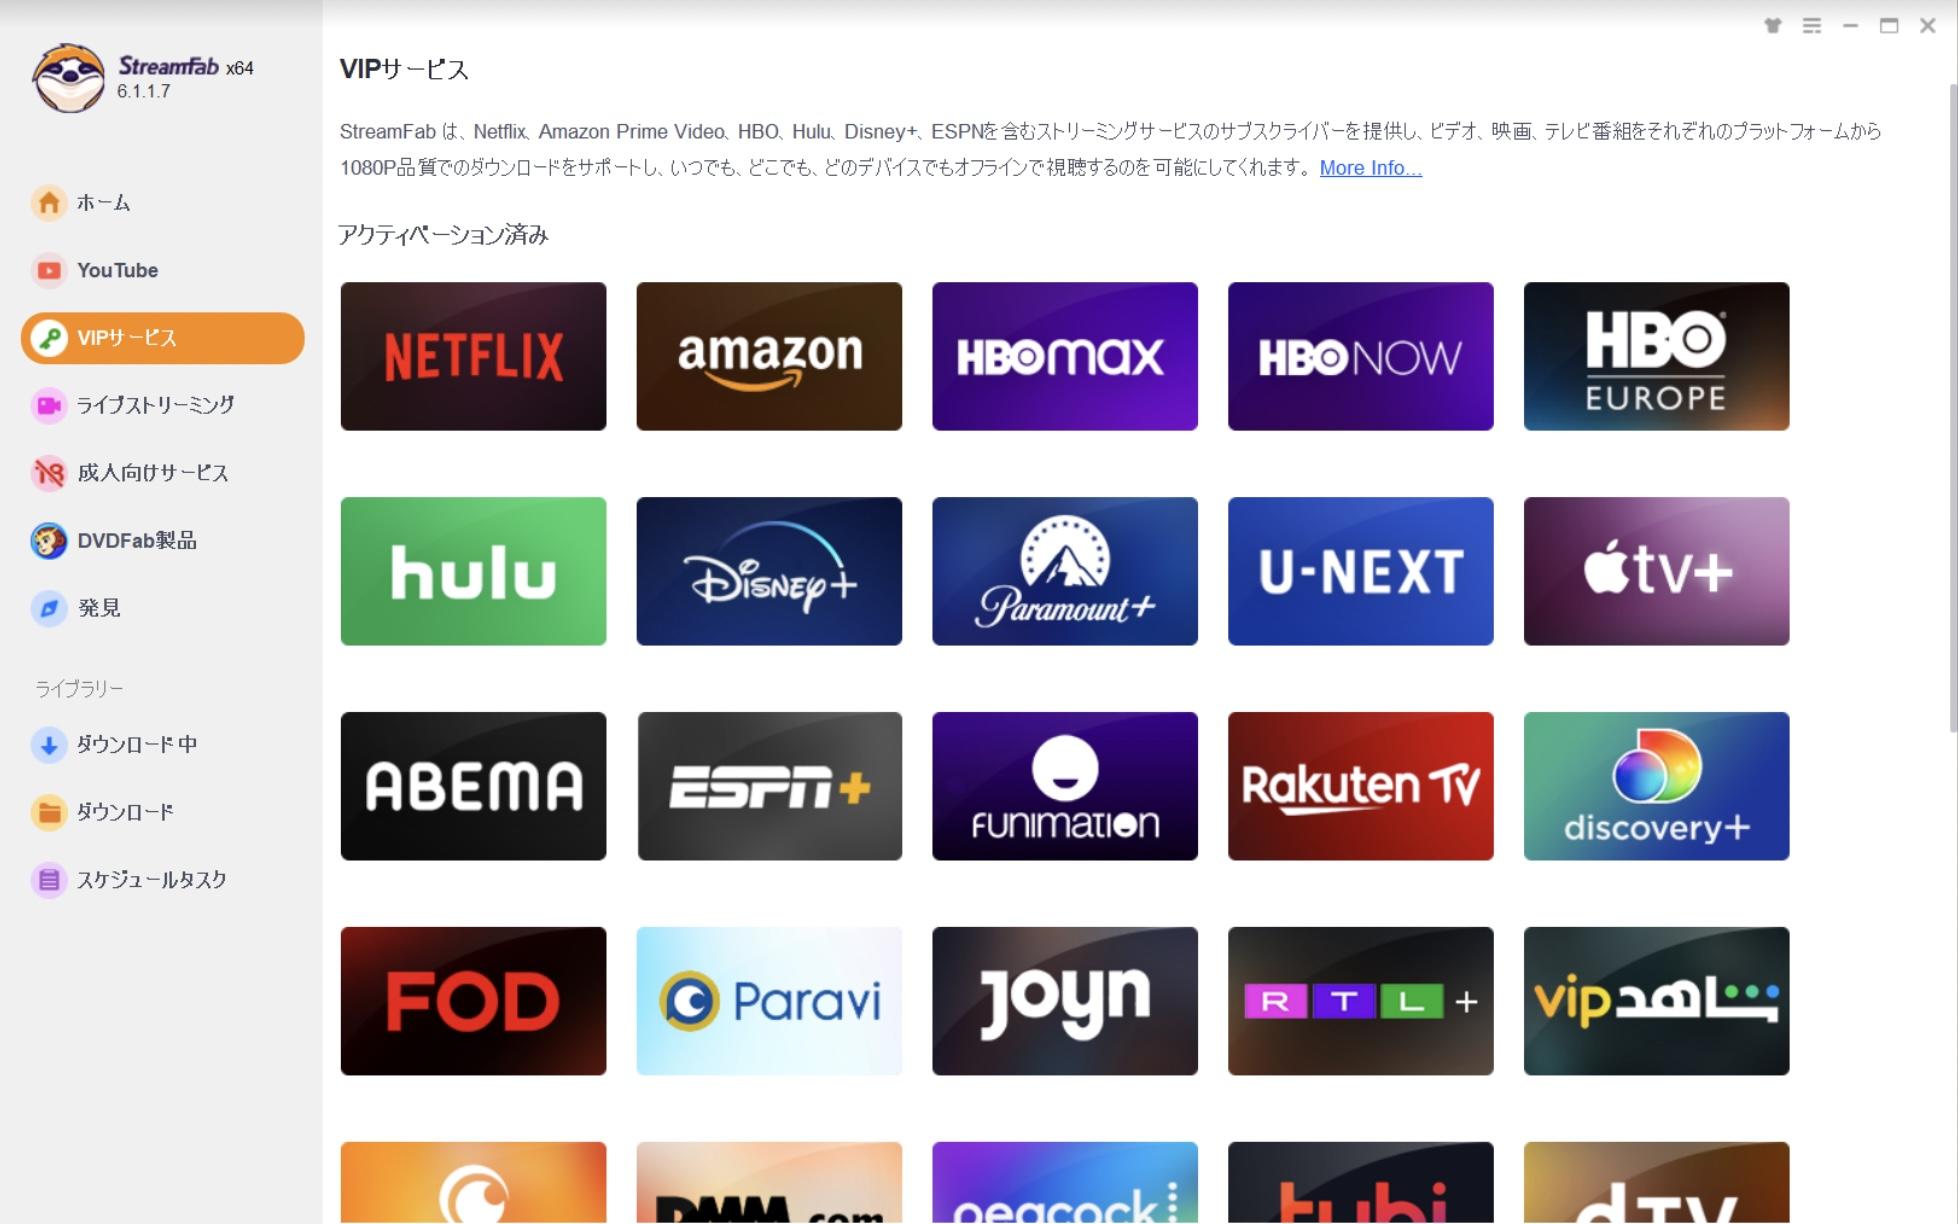Open the HBO Europe tile

coord(1657,356)
